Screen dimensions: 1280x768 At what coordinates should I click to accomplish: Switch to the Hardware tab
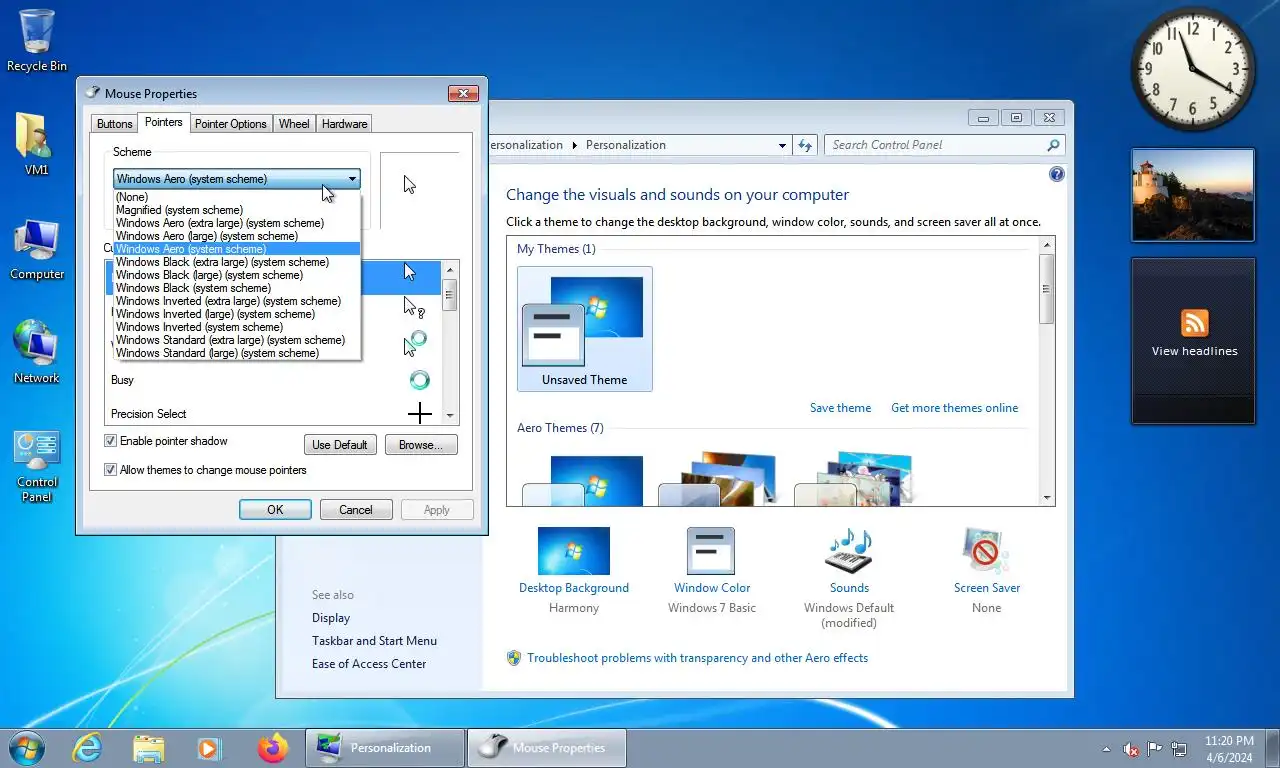pyautogui.click(x=344, y=124)
